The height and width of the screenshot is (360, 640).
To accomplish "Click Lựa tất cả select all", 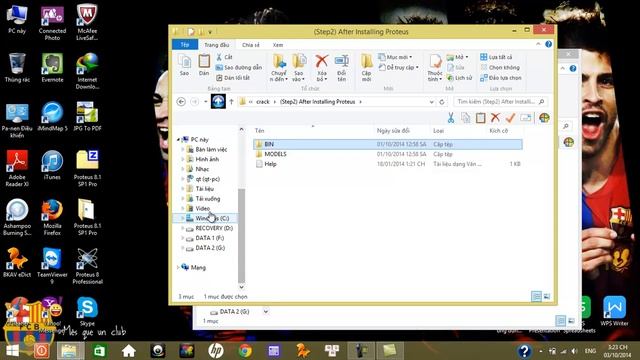I will pos(496,57).
